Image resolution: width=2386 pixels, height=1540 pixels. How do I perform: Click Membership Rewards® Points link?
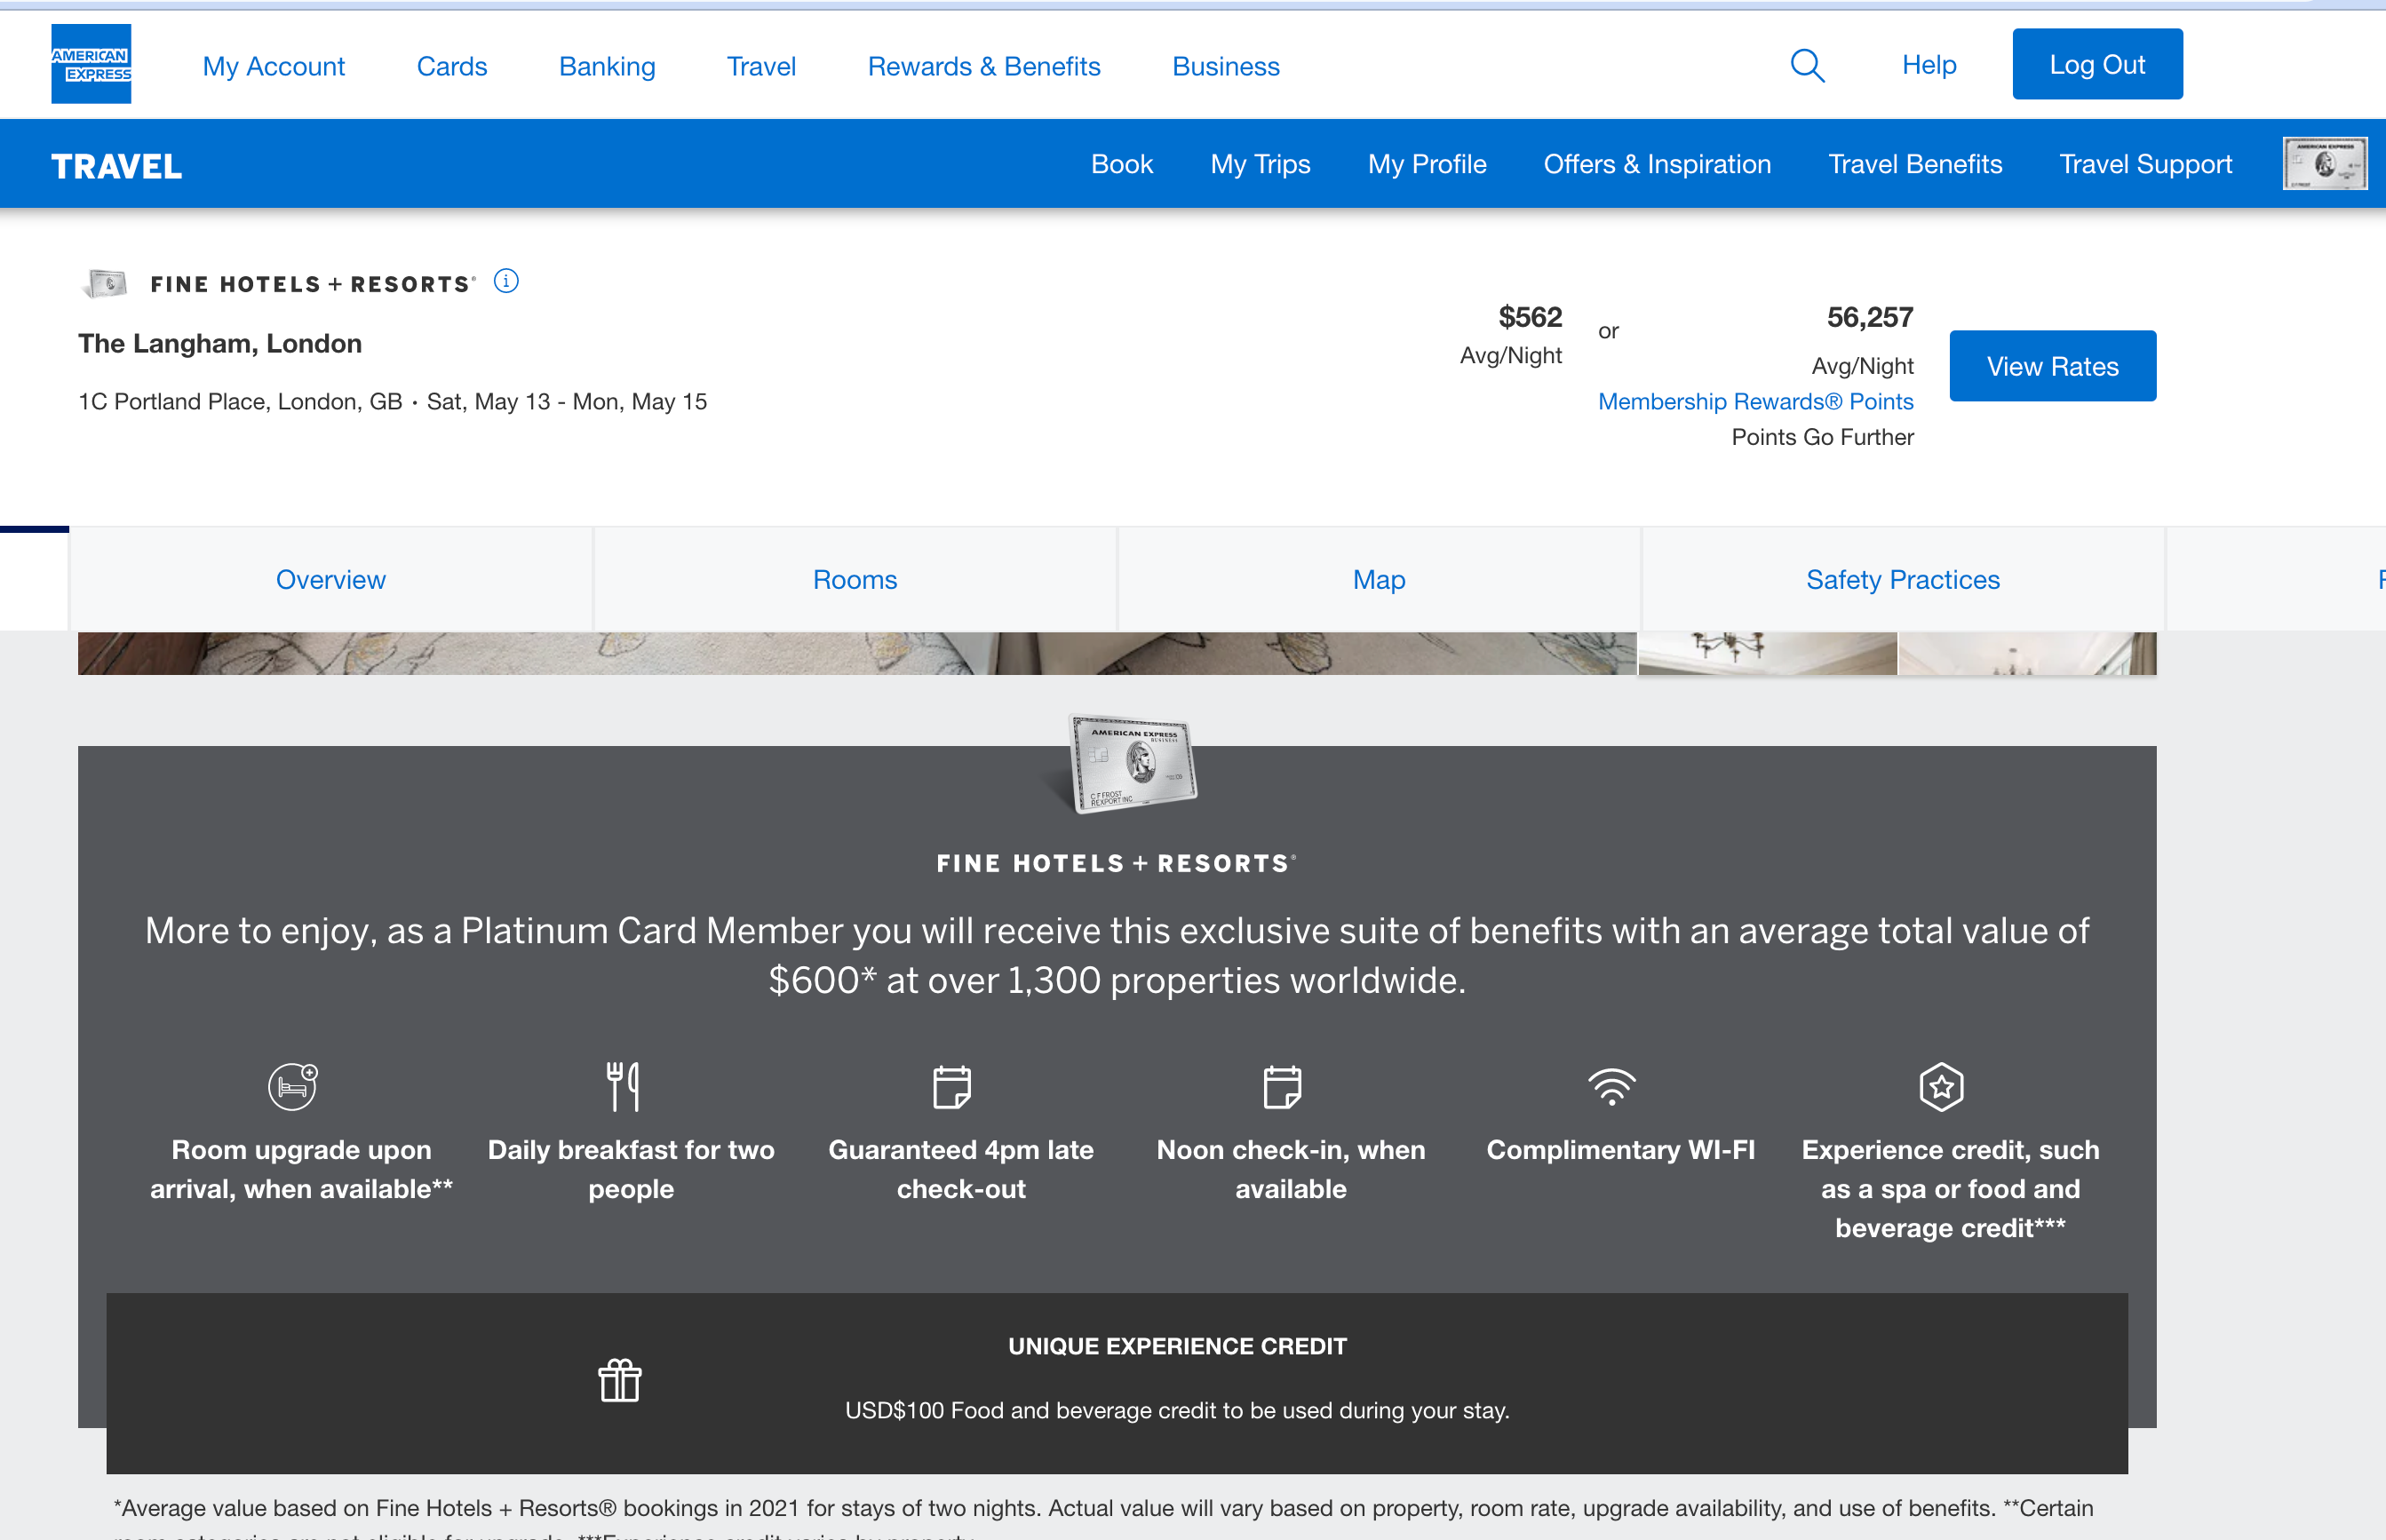tap(1755, 401)
